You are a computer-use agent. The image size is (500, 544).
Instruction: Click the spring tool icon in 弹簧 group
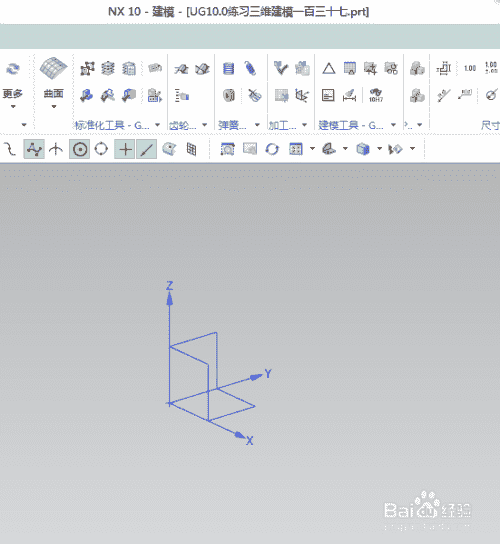tap(250, 68)
